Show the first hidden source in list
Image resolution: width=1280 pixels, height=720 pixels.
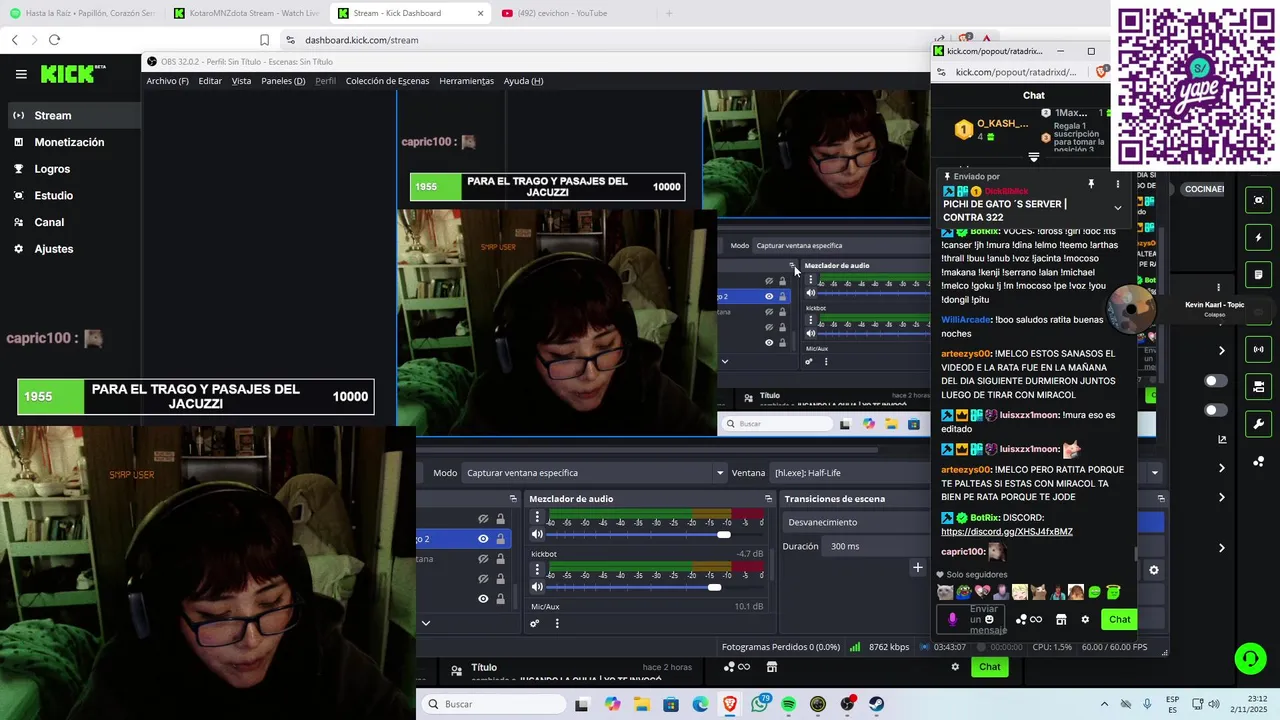483,519
